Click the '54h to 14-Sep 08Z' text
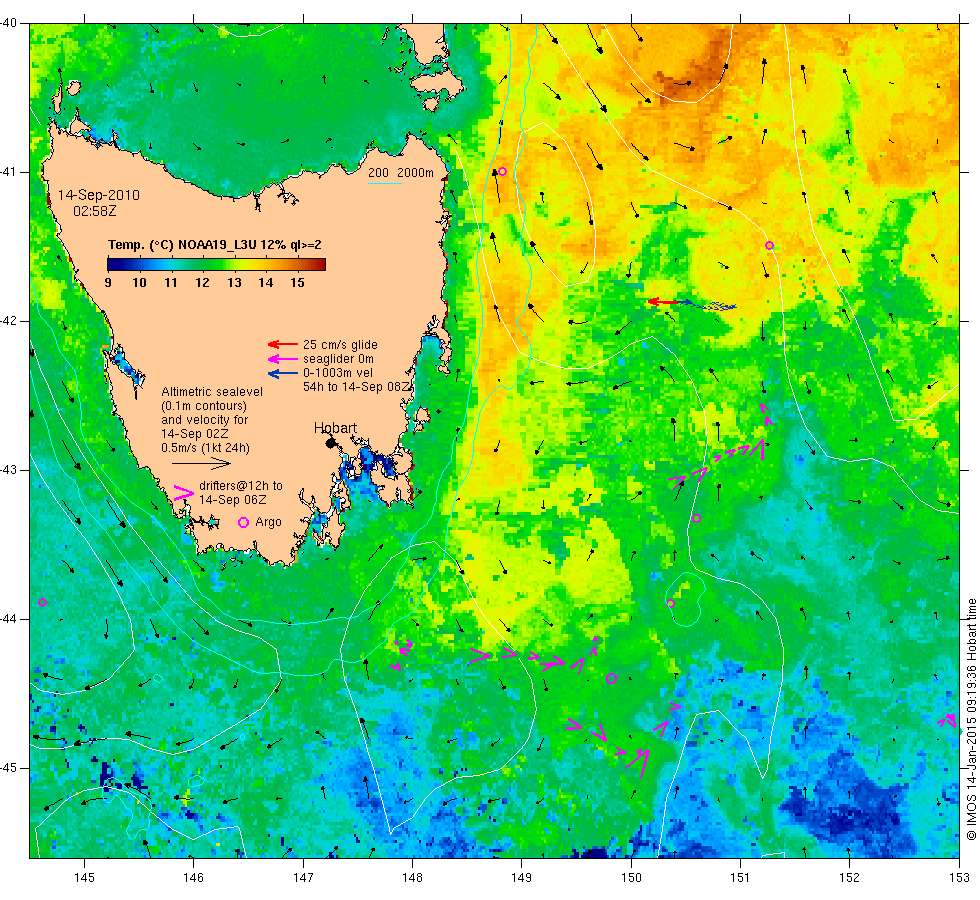This screenshot has width=980, height=900. [357, 387]
